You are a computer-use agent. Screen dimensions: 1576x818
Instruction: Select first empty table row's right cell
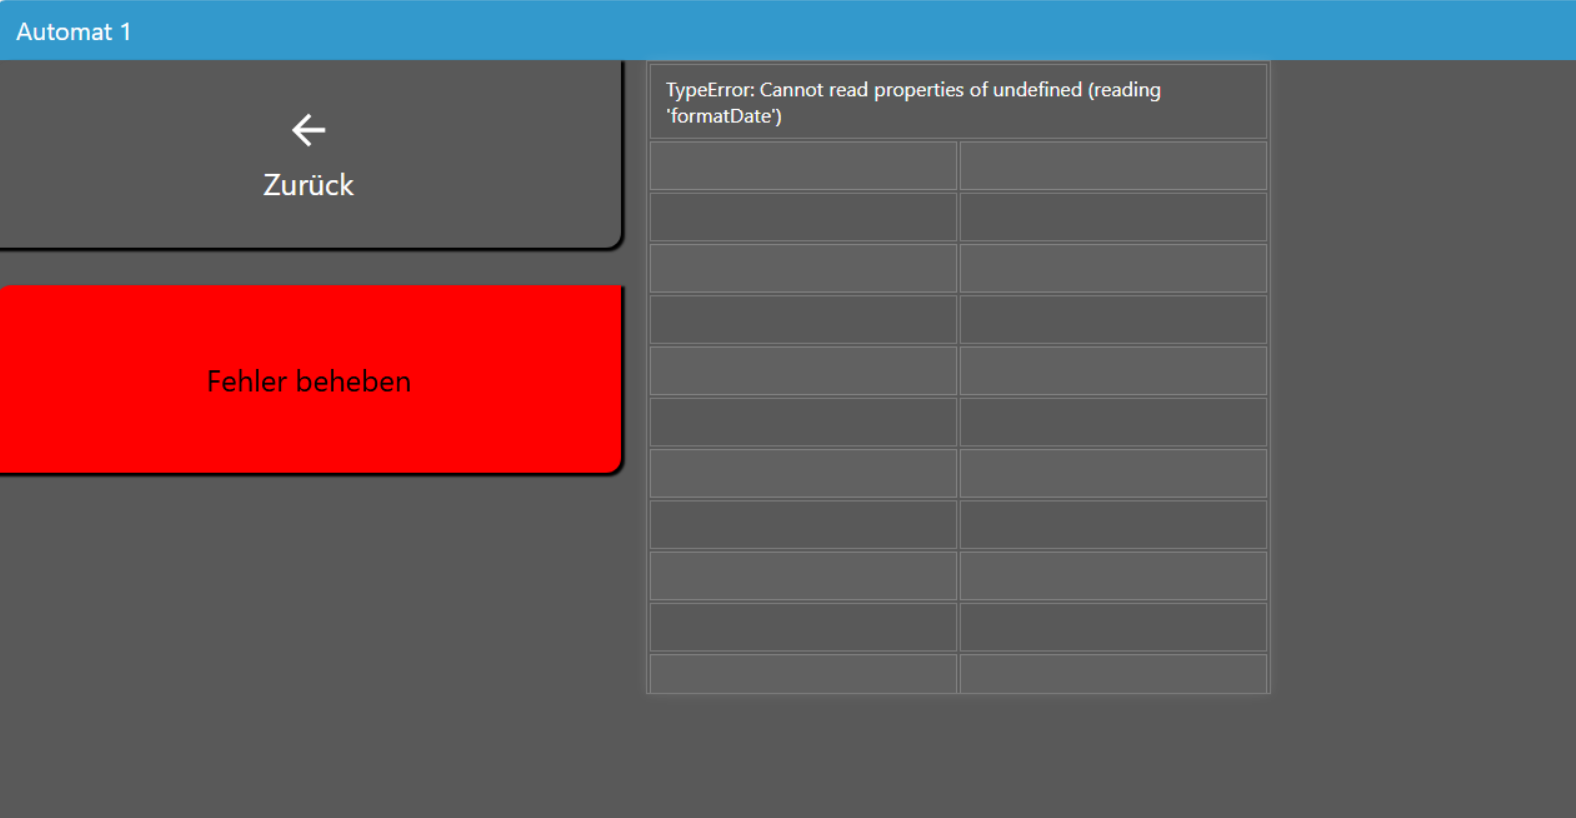point(1112,166)
